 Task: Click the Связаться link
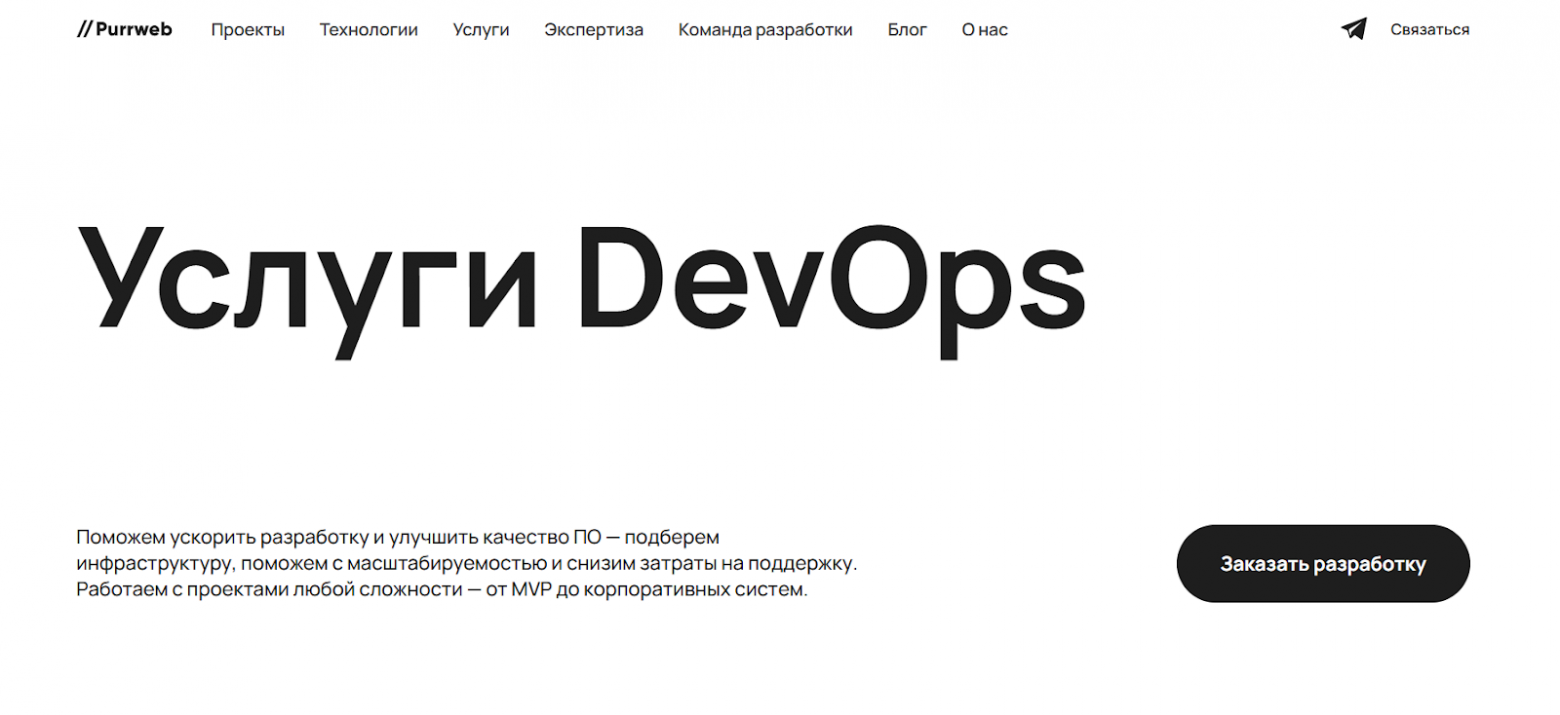[1429, 29]
